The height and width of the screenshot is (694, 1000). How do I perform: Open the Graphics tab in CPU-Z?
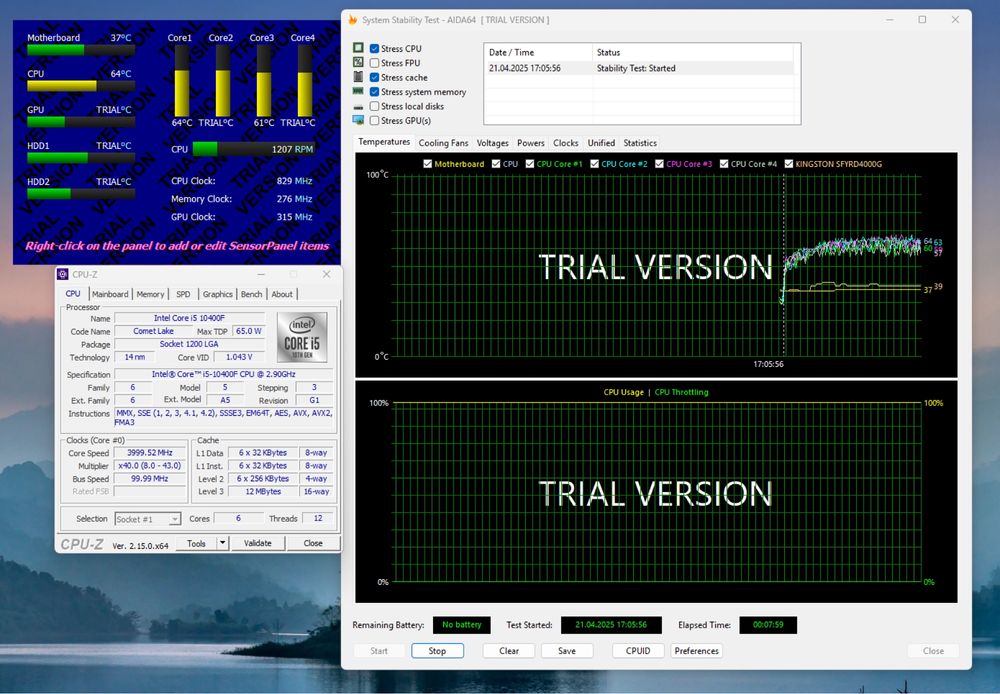pyautogui.click(x=217, y=294)
